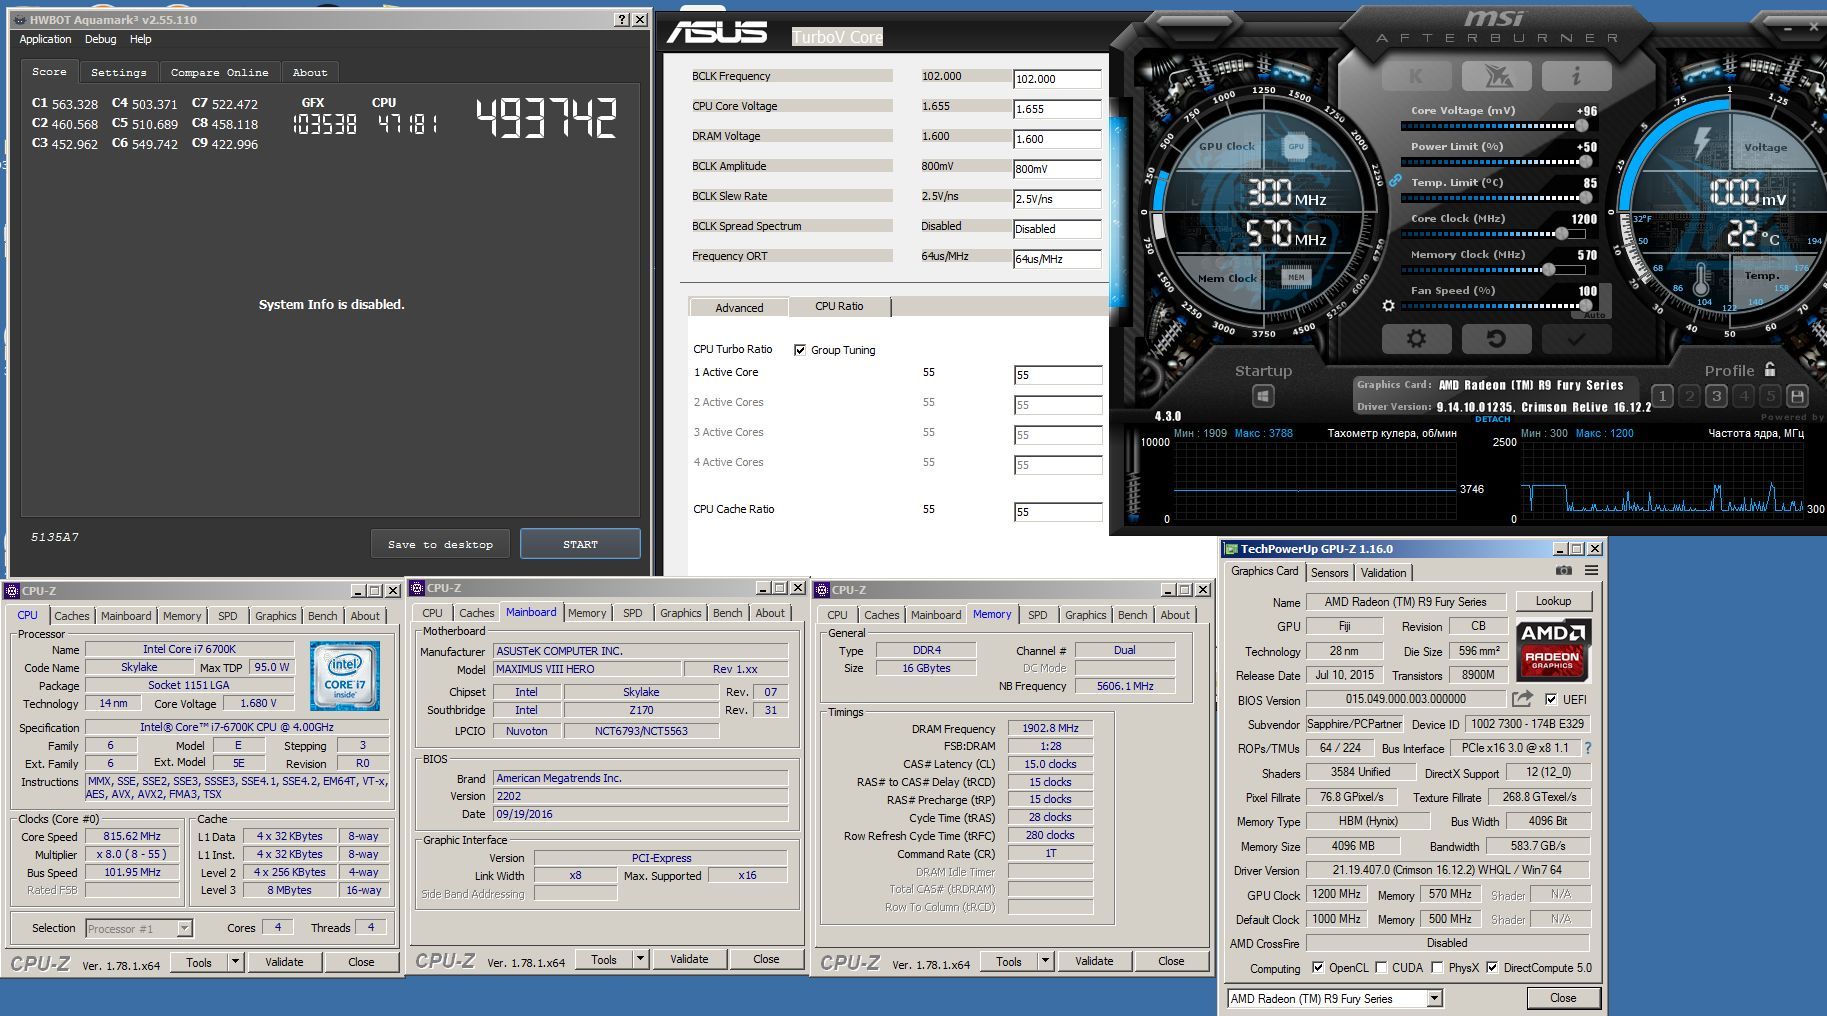Screen dimensions: 1827x1016
Task: Adjust the Memory Clock (MHz) slider
Action: point(1495,270)
